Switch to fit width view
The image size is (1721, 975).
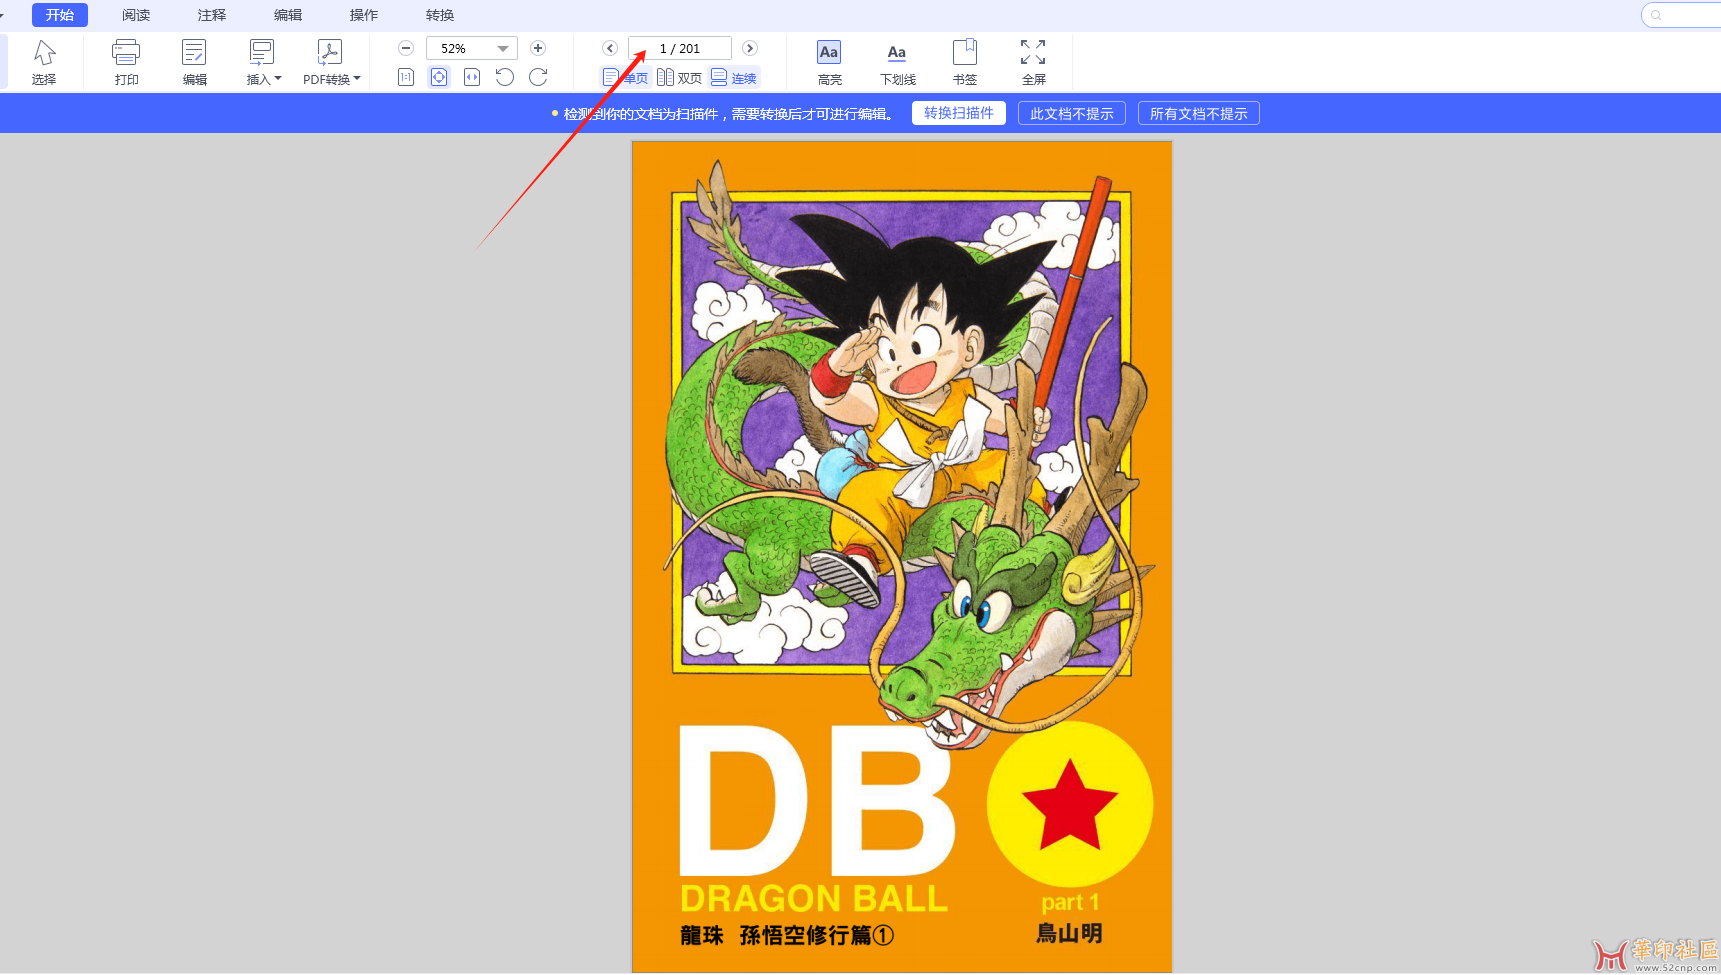472,77
